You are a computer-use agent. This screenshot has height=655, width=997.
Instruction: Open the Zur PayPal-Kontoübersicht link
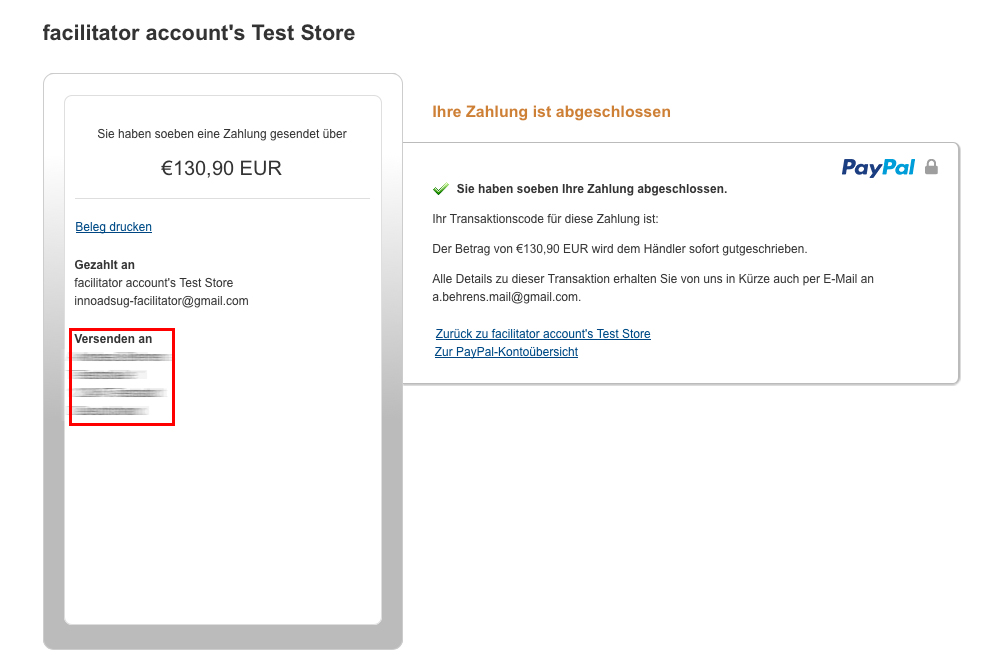pos(506,352)
